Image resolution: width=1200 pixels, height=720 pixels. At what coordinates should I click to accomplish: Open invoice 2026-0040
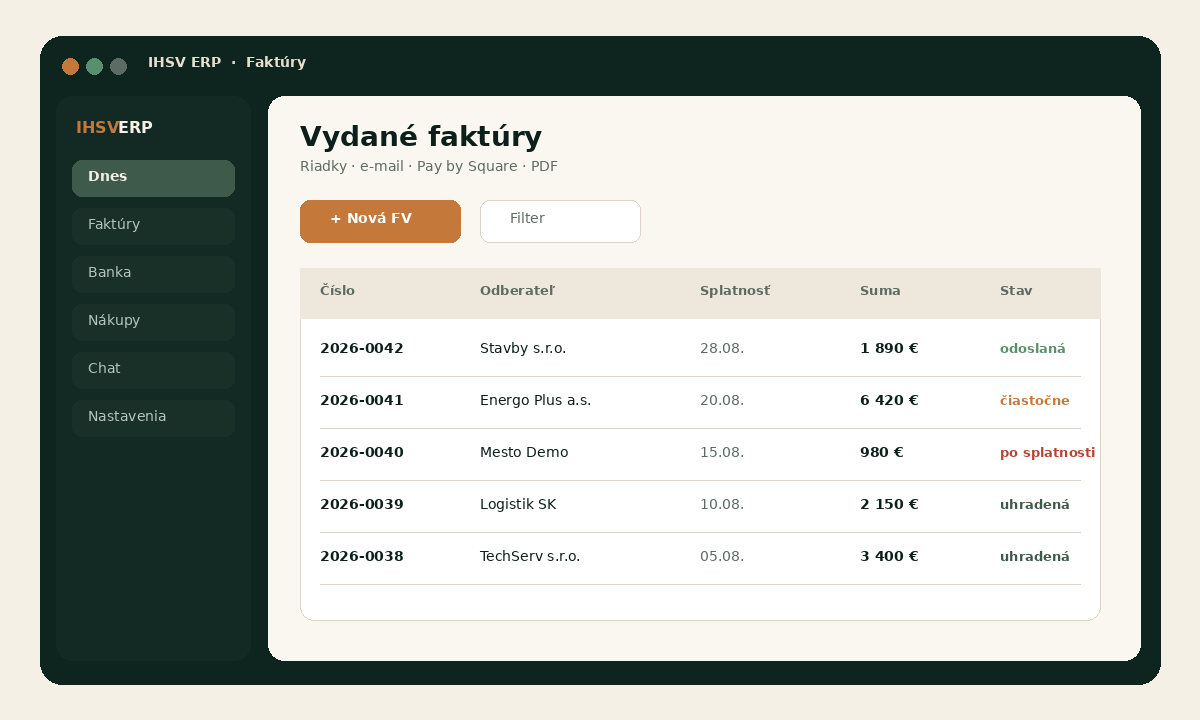pyautogui.click(x=362, y=453)
